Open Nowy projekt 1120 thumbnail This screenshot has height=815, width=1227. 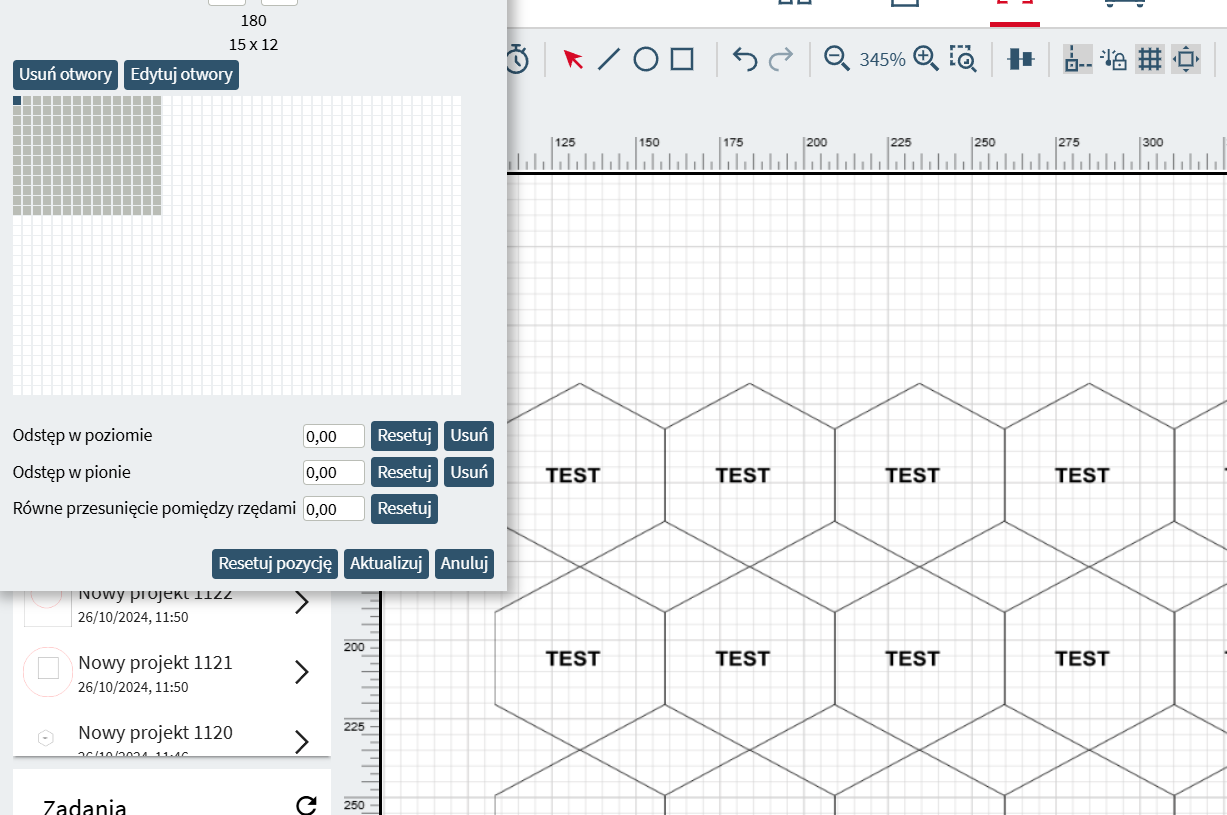tap(46, 738)
